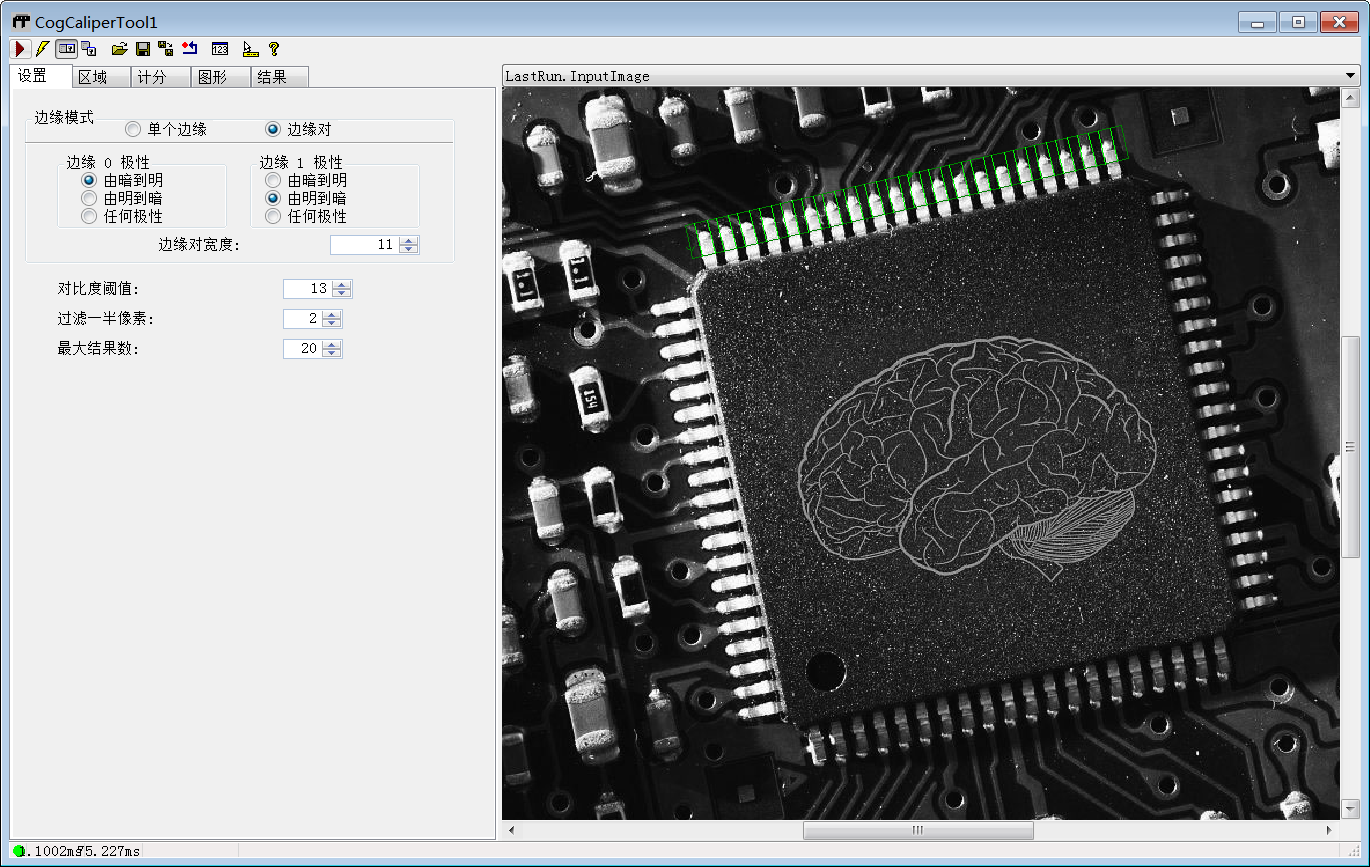The image size is (1370, 867).
Task: Decrease the 最大结果数 value
Action: click(x=333, y=353)
